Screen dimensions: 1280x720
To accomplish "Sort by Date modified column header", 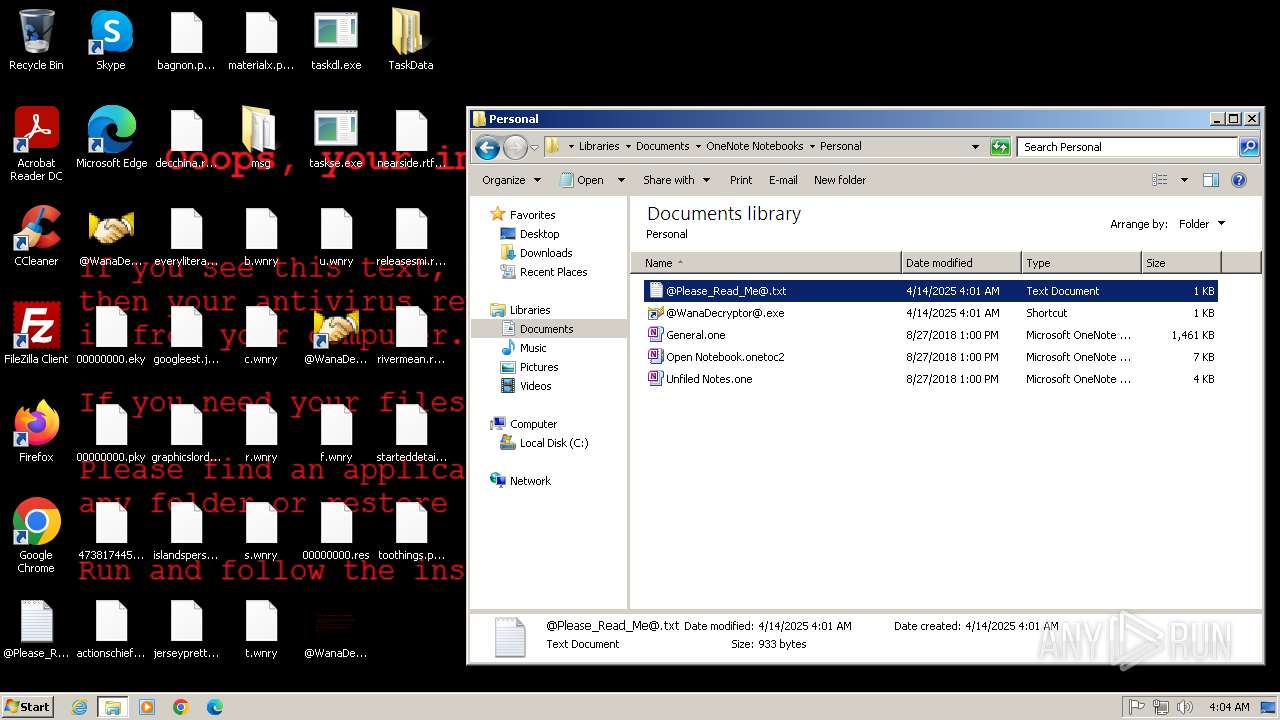I will coord(961,263).
